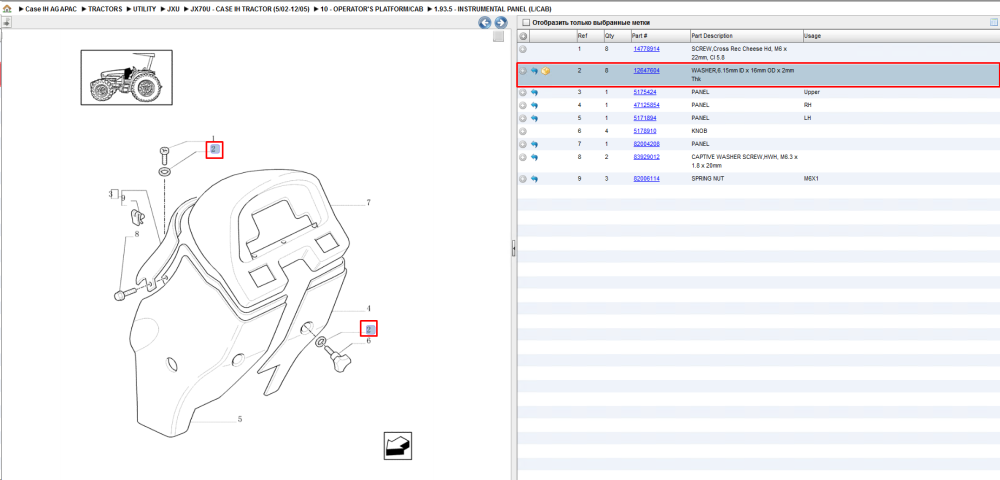Screen dimensions: 1000x480
Task: Show previous illustration with left arrow
Action: (x=485, y=23)
